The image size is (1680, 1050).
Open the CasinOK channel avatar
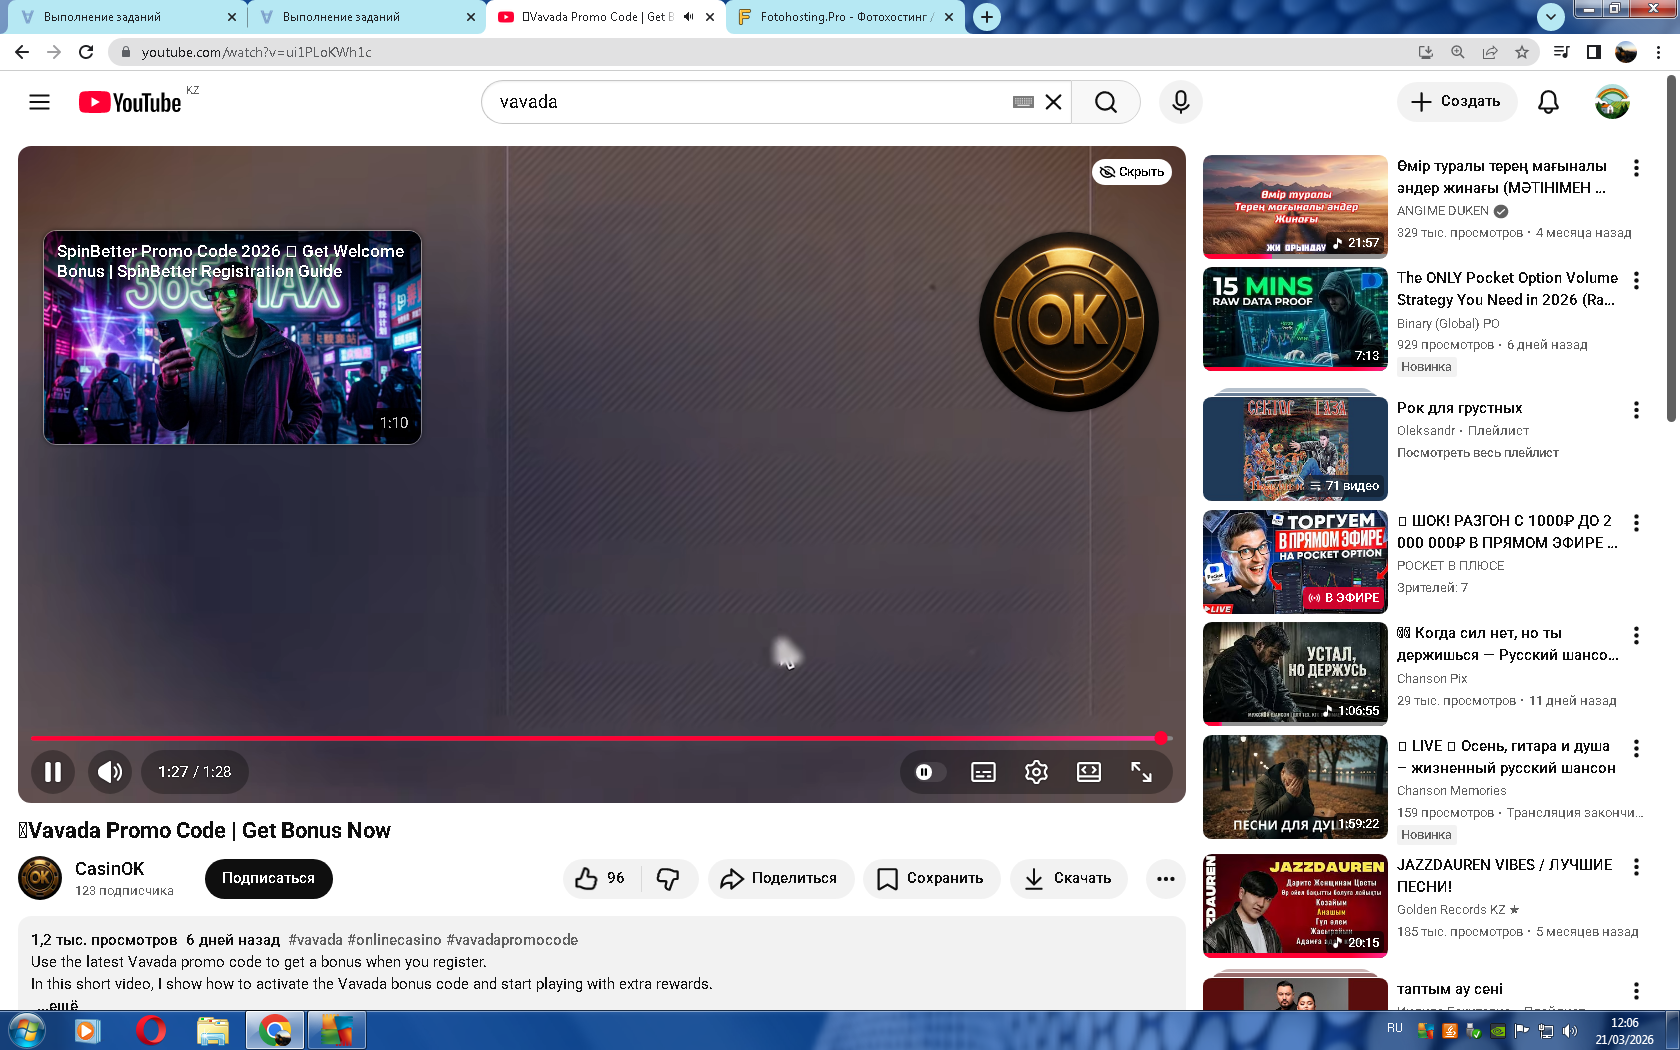coord(40,878)
